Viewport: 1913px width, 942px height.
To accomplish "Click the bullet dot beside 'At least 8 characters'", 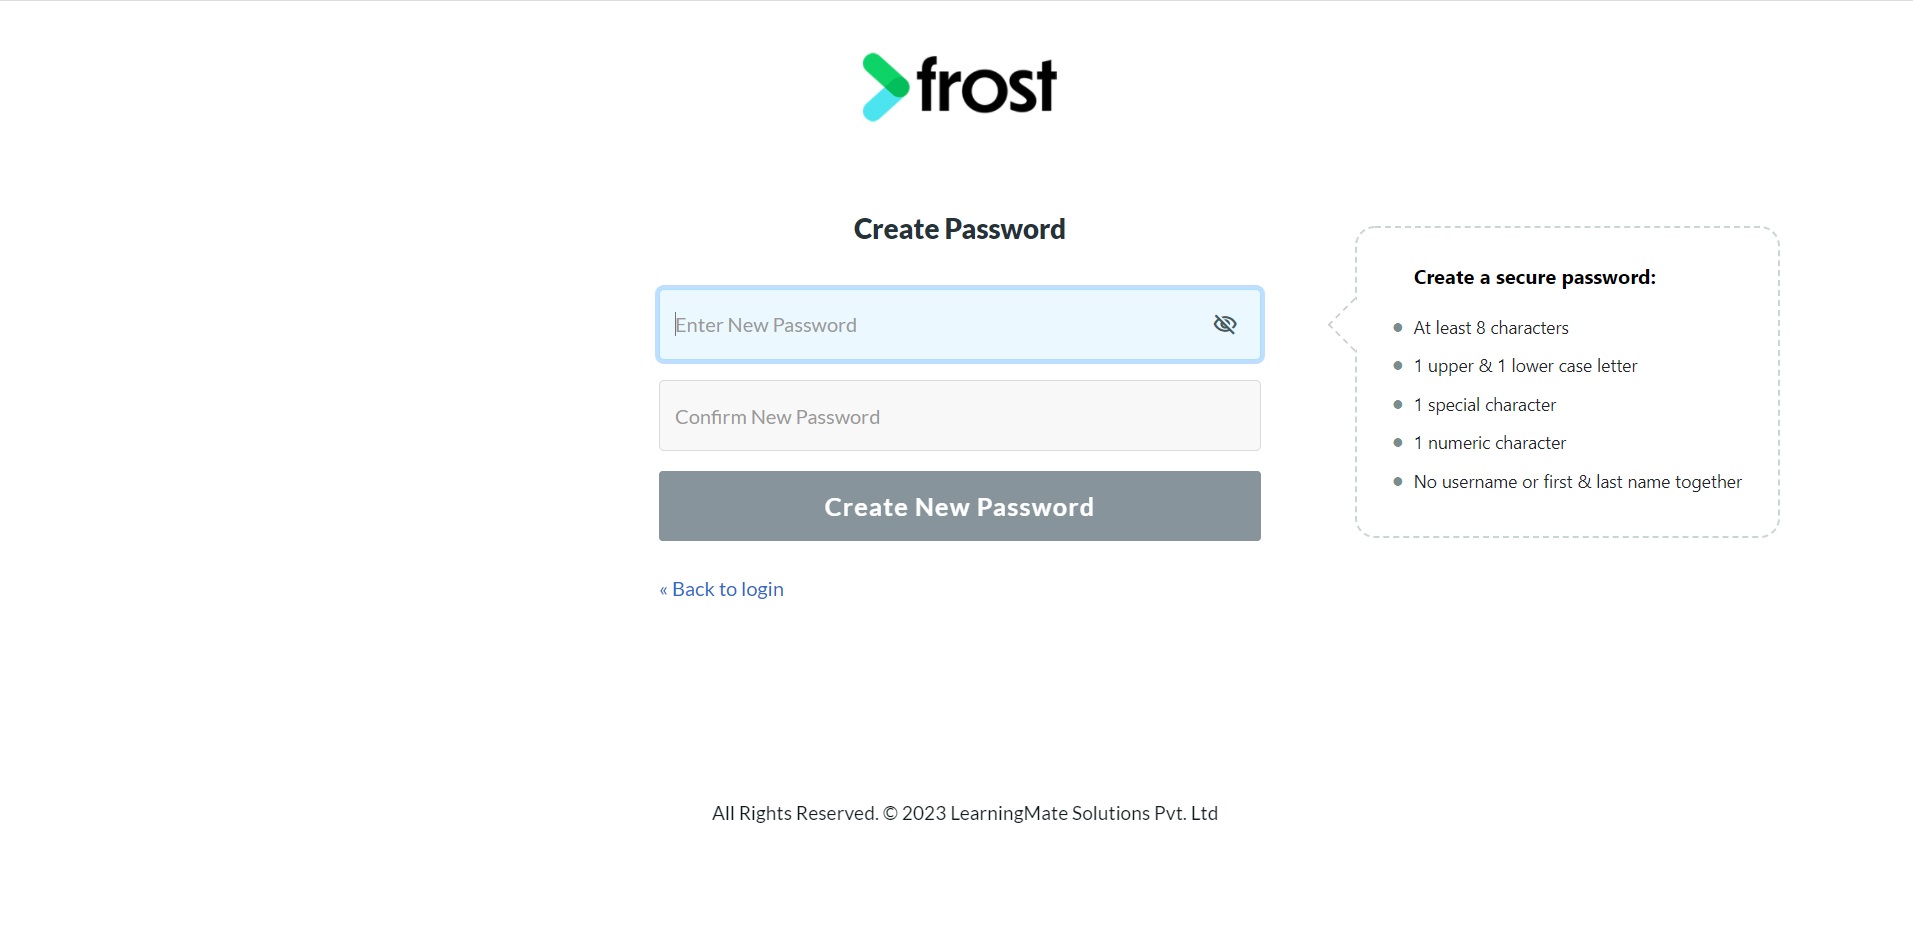I will (1398, 327).
